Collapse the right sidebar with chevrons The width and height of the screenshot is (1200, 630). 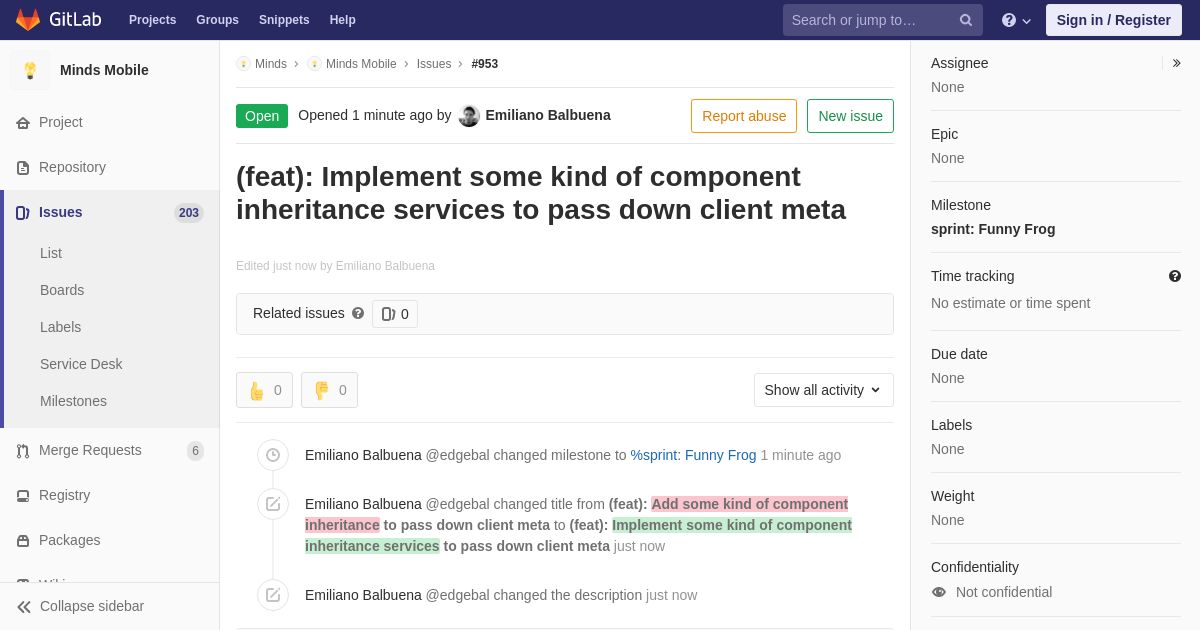pyautogui.click(x=1176, y=63)
